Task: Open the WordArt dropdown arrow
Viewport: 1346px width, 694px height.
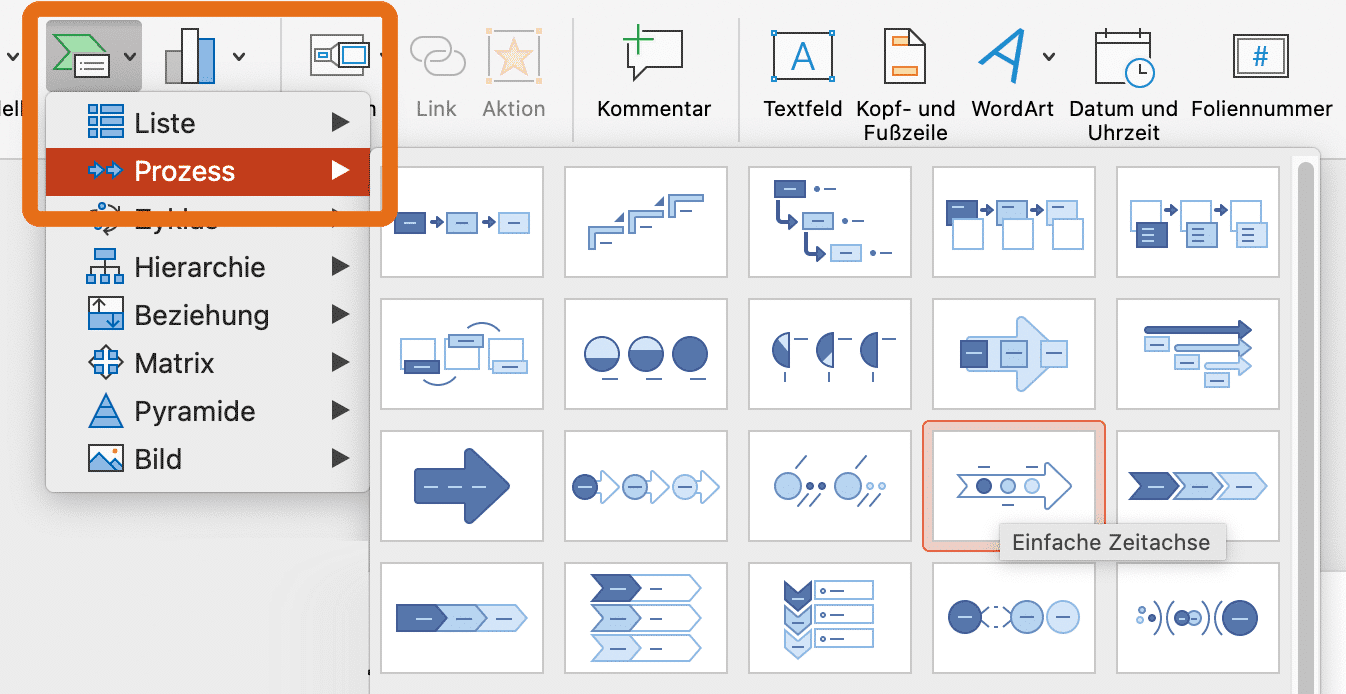Action: [x=1048, y=55]
